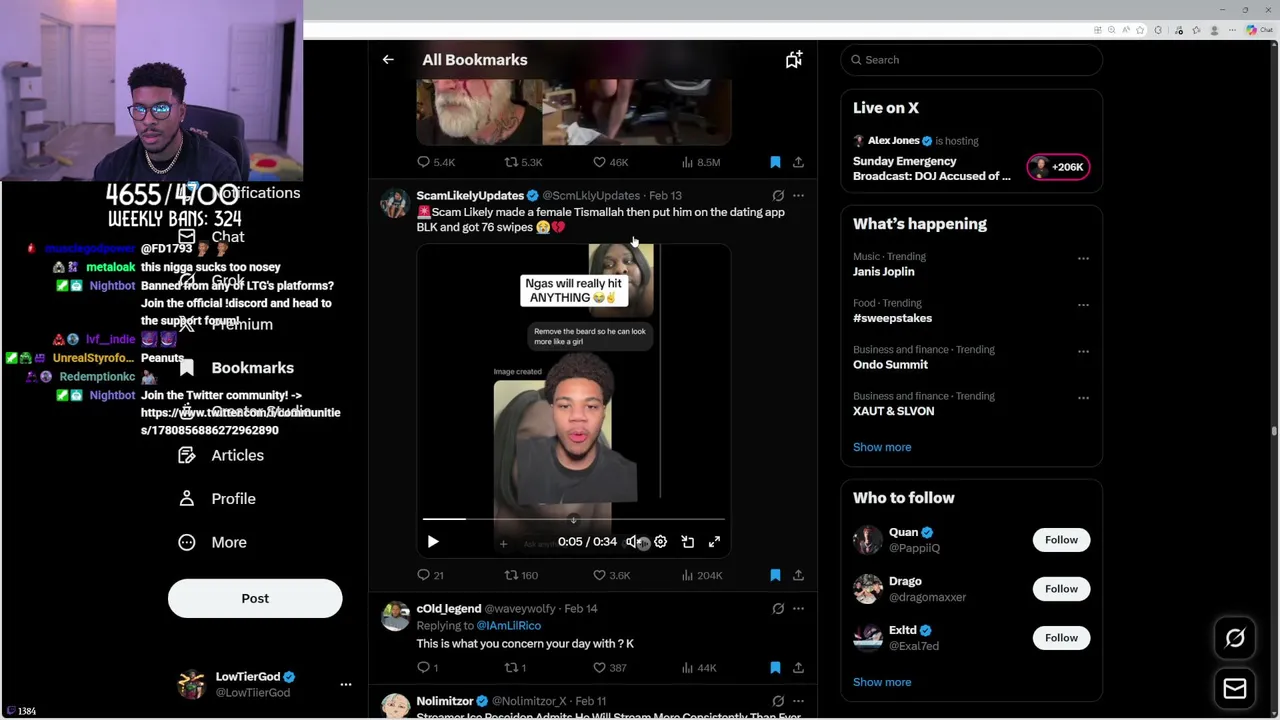
Task: Reply to cOld_legend's post
Action: pyautogui.click(x=428, y=668)
